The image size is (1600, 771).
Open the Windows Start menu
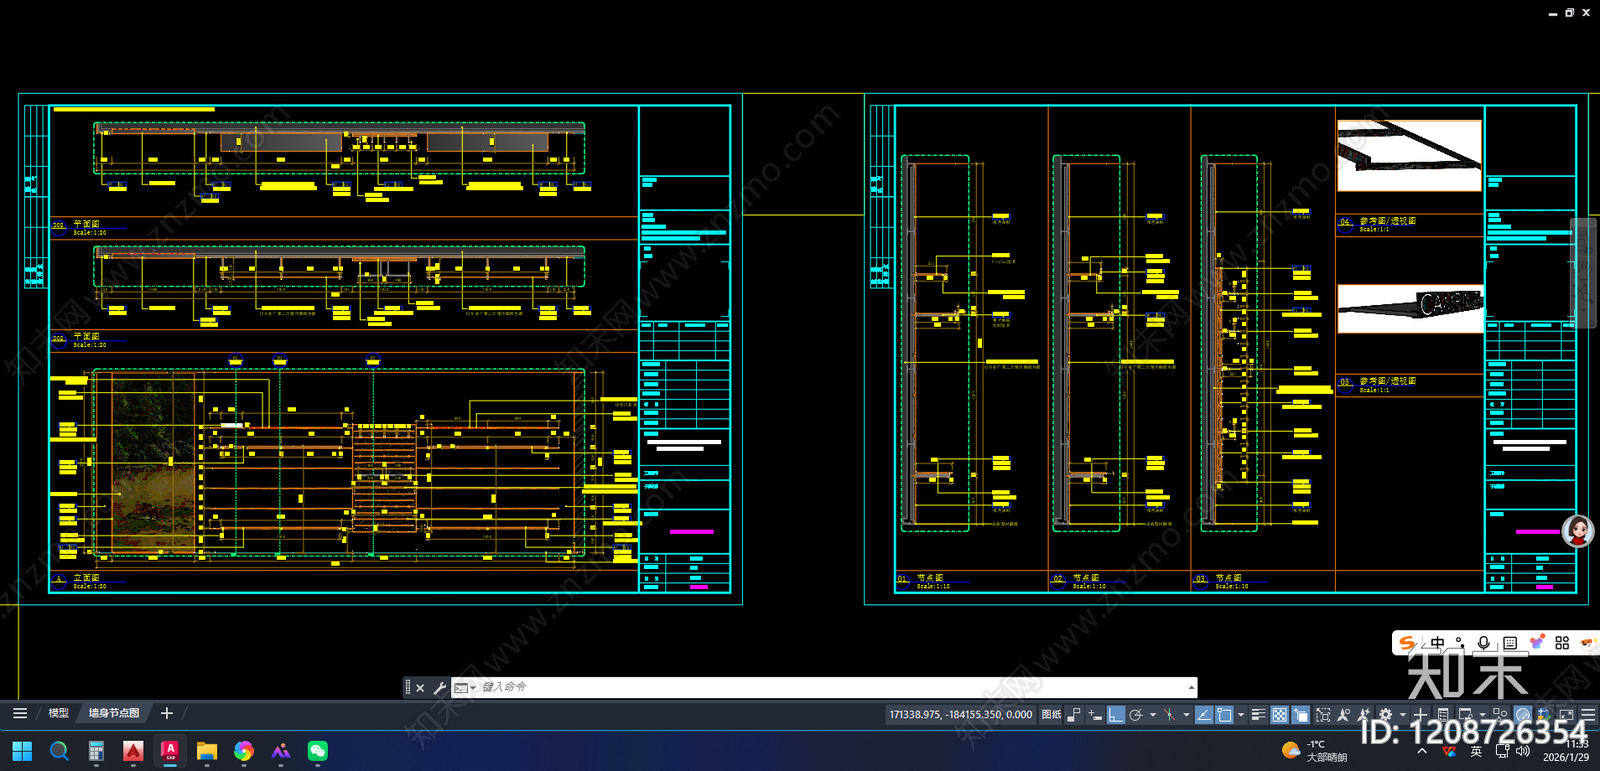[x=22, y=751]
